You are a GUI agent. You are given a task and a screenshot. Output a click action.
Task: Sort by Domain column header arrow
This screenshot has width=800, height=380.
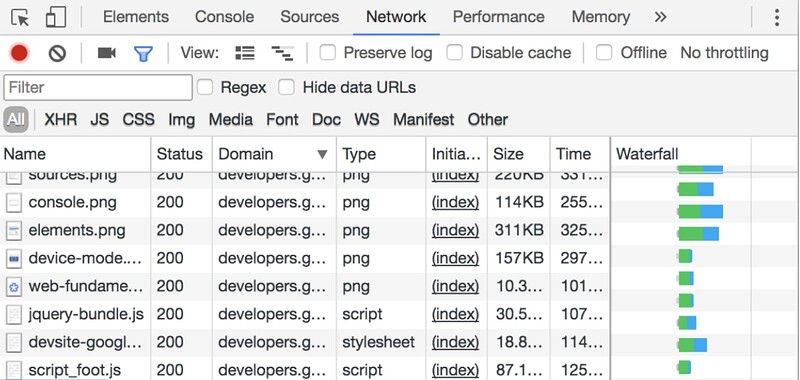click(x=322, y=154)
